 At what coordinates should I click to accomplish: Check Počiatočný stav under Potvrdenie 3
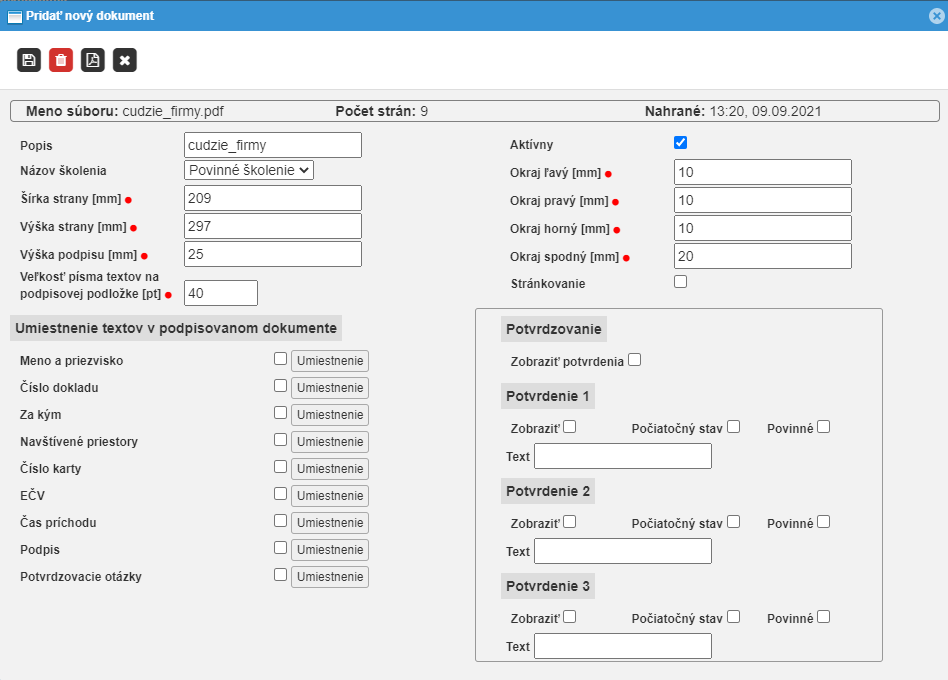click(734, 617)
